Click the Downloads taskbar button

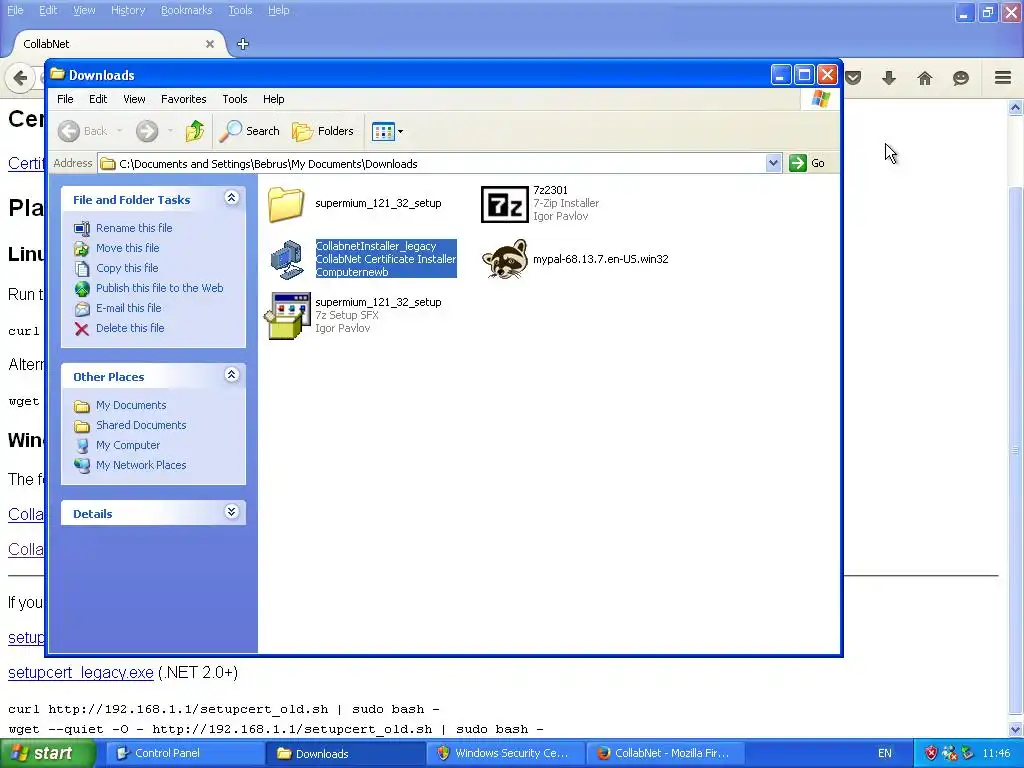coord(346,754)
